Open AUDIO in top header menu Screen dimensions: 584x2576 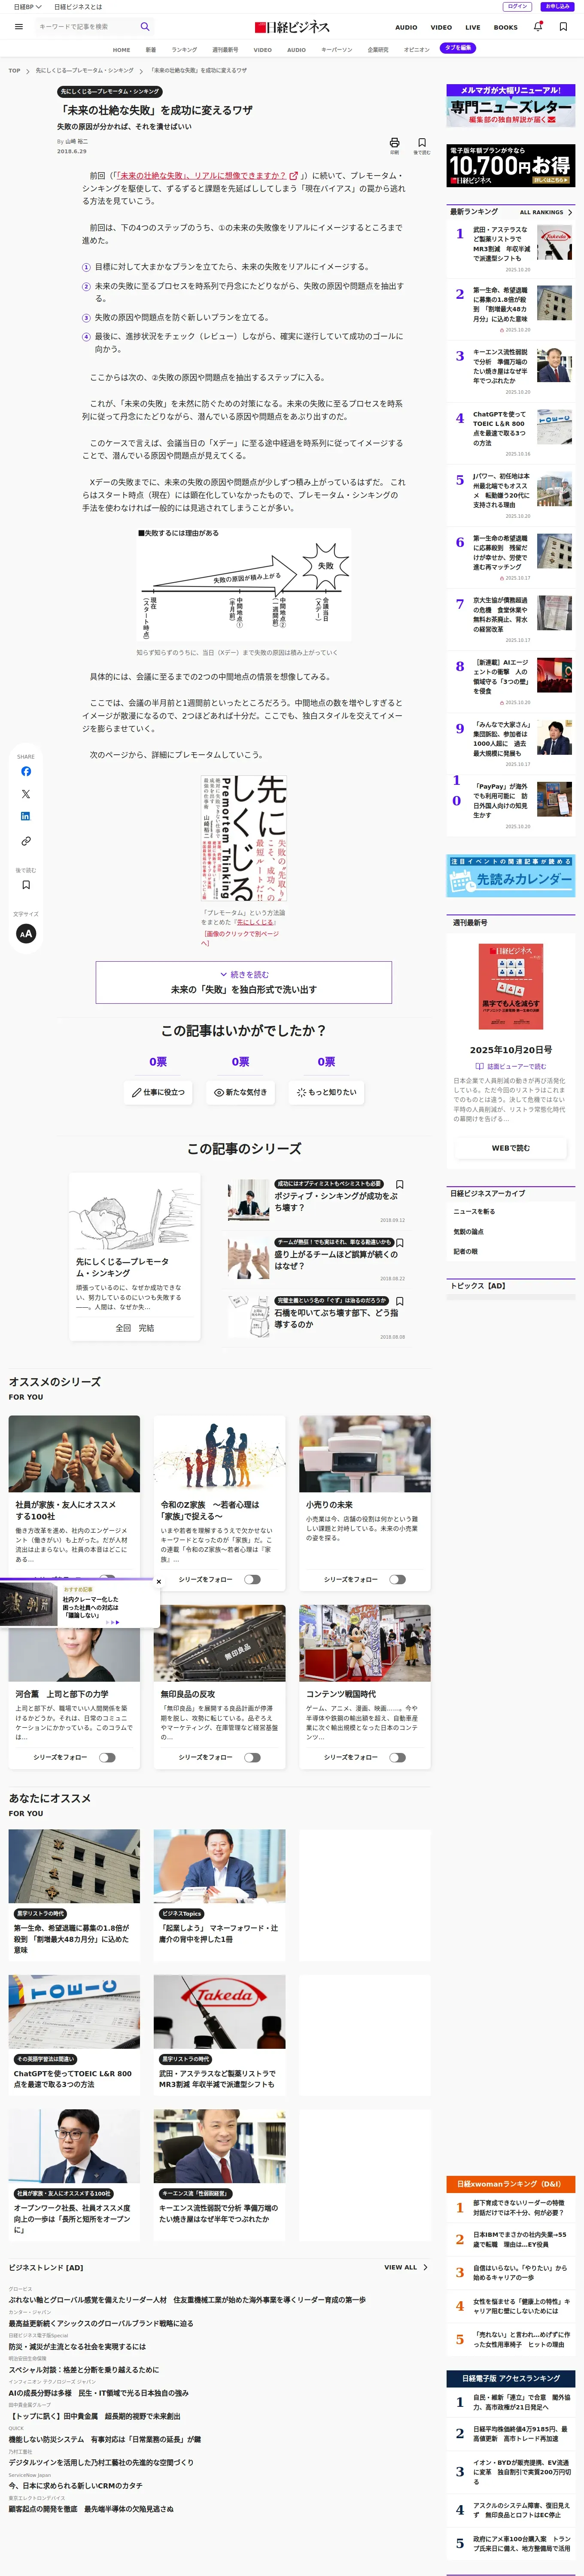[x=406, y=27]
